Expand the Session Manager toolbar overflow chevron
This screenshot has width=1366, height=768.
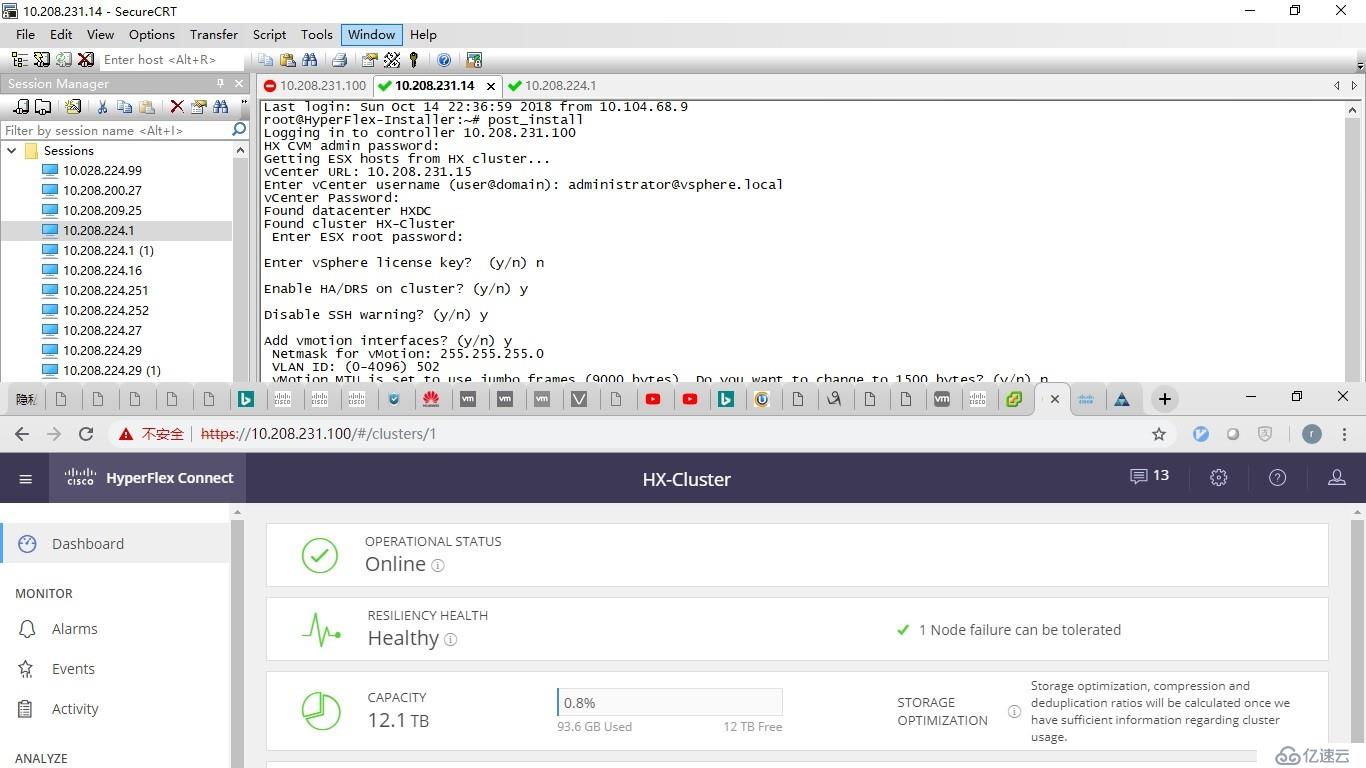coord(243,104)
